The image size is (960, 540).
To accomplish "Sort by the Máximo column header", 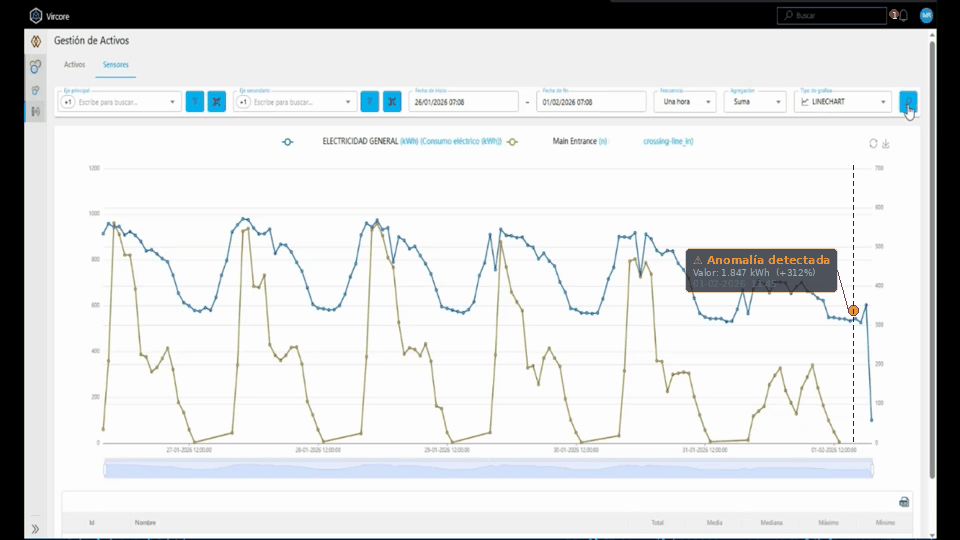I will [x=828, y=523].
